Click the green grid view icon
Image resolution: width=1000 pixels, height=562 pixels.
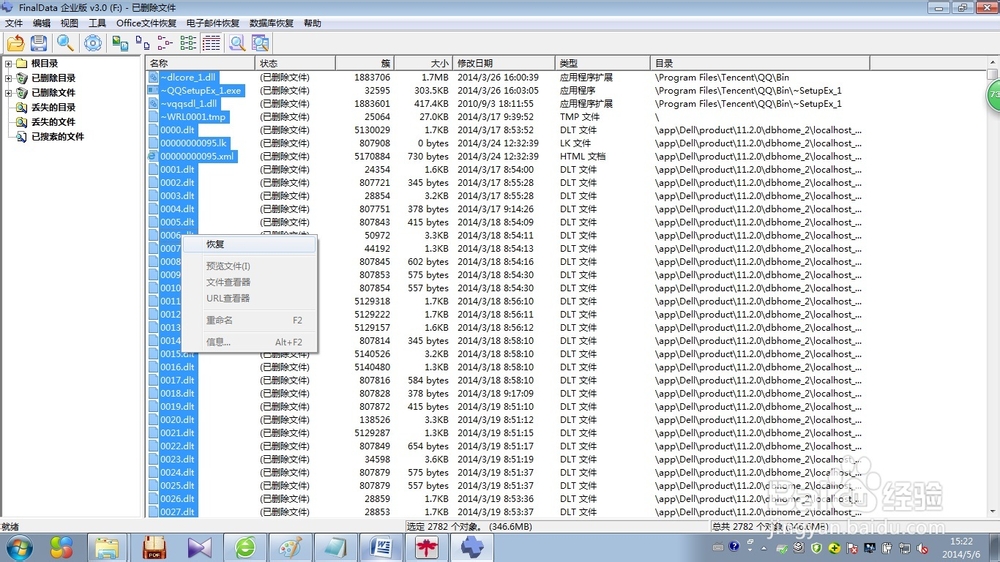[188, 43]
